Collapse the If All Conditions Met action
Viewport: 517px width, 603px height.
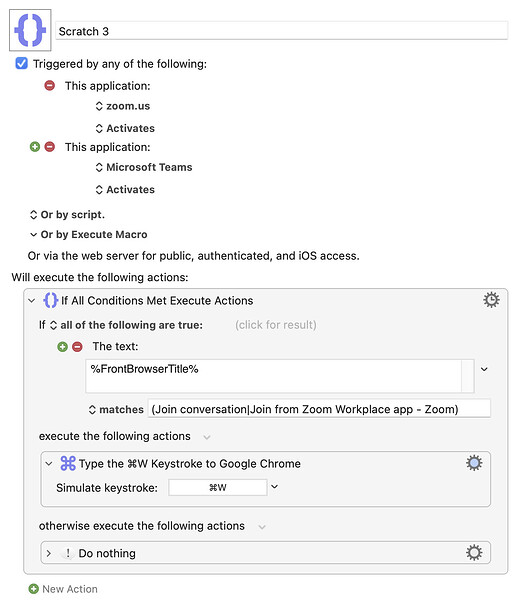(32, 301)
